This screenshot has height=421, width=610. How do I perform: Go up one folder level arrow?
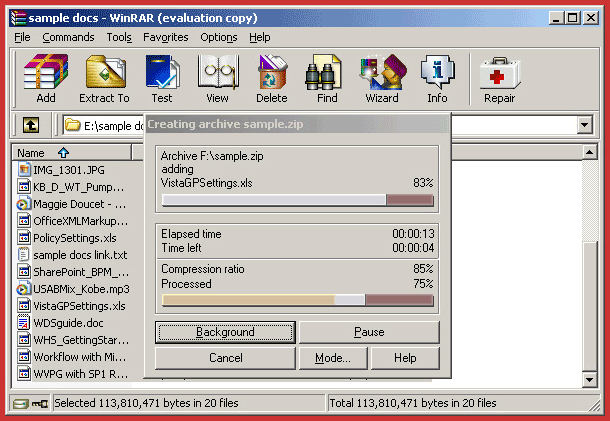click(31, 125)
